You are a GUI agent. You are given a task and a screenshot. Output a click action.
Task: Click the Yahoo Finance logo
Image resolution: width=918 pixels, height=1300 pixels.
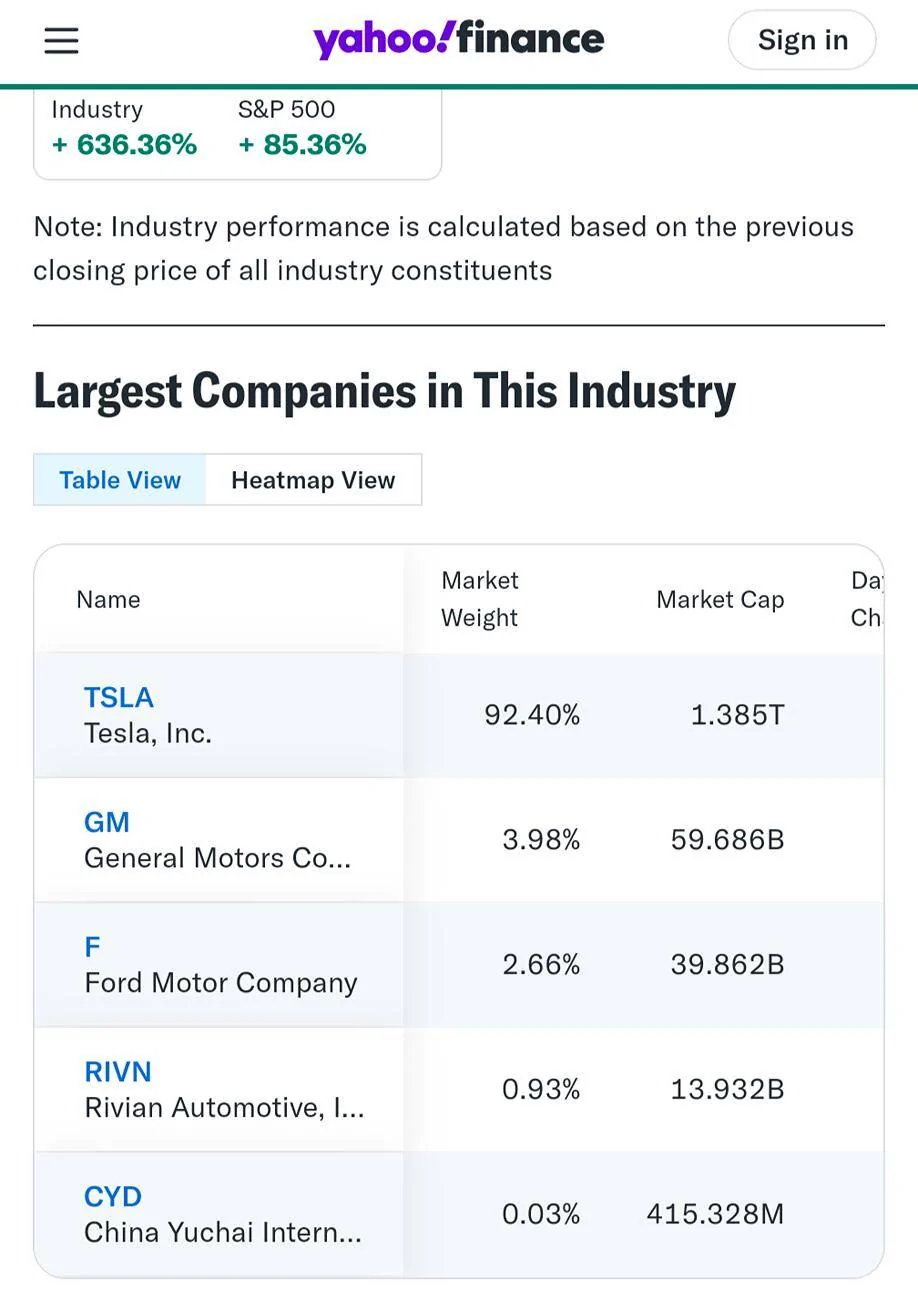[458, 40]
